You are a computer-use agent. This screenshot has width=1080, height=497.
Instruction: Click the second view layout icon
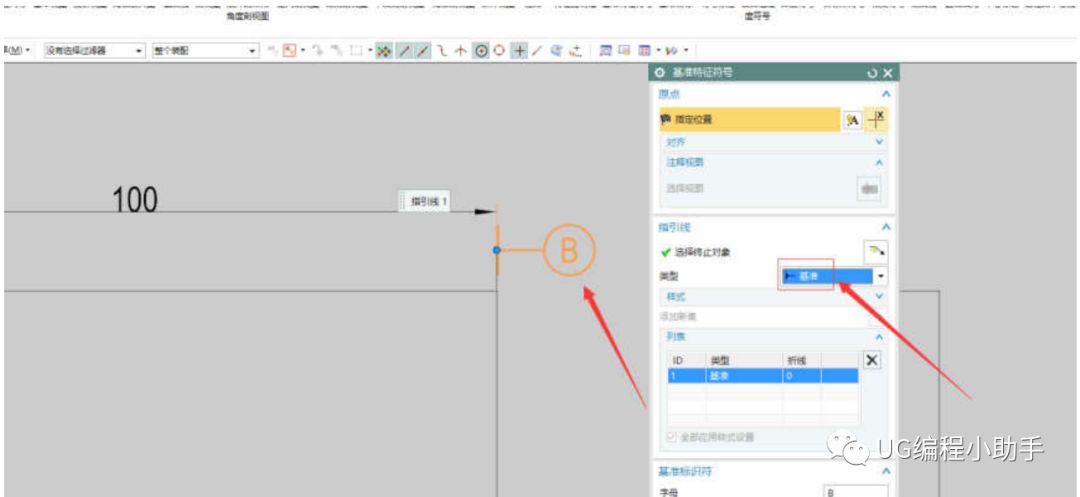click(625, 51)
